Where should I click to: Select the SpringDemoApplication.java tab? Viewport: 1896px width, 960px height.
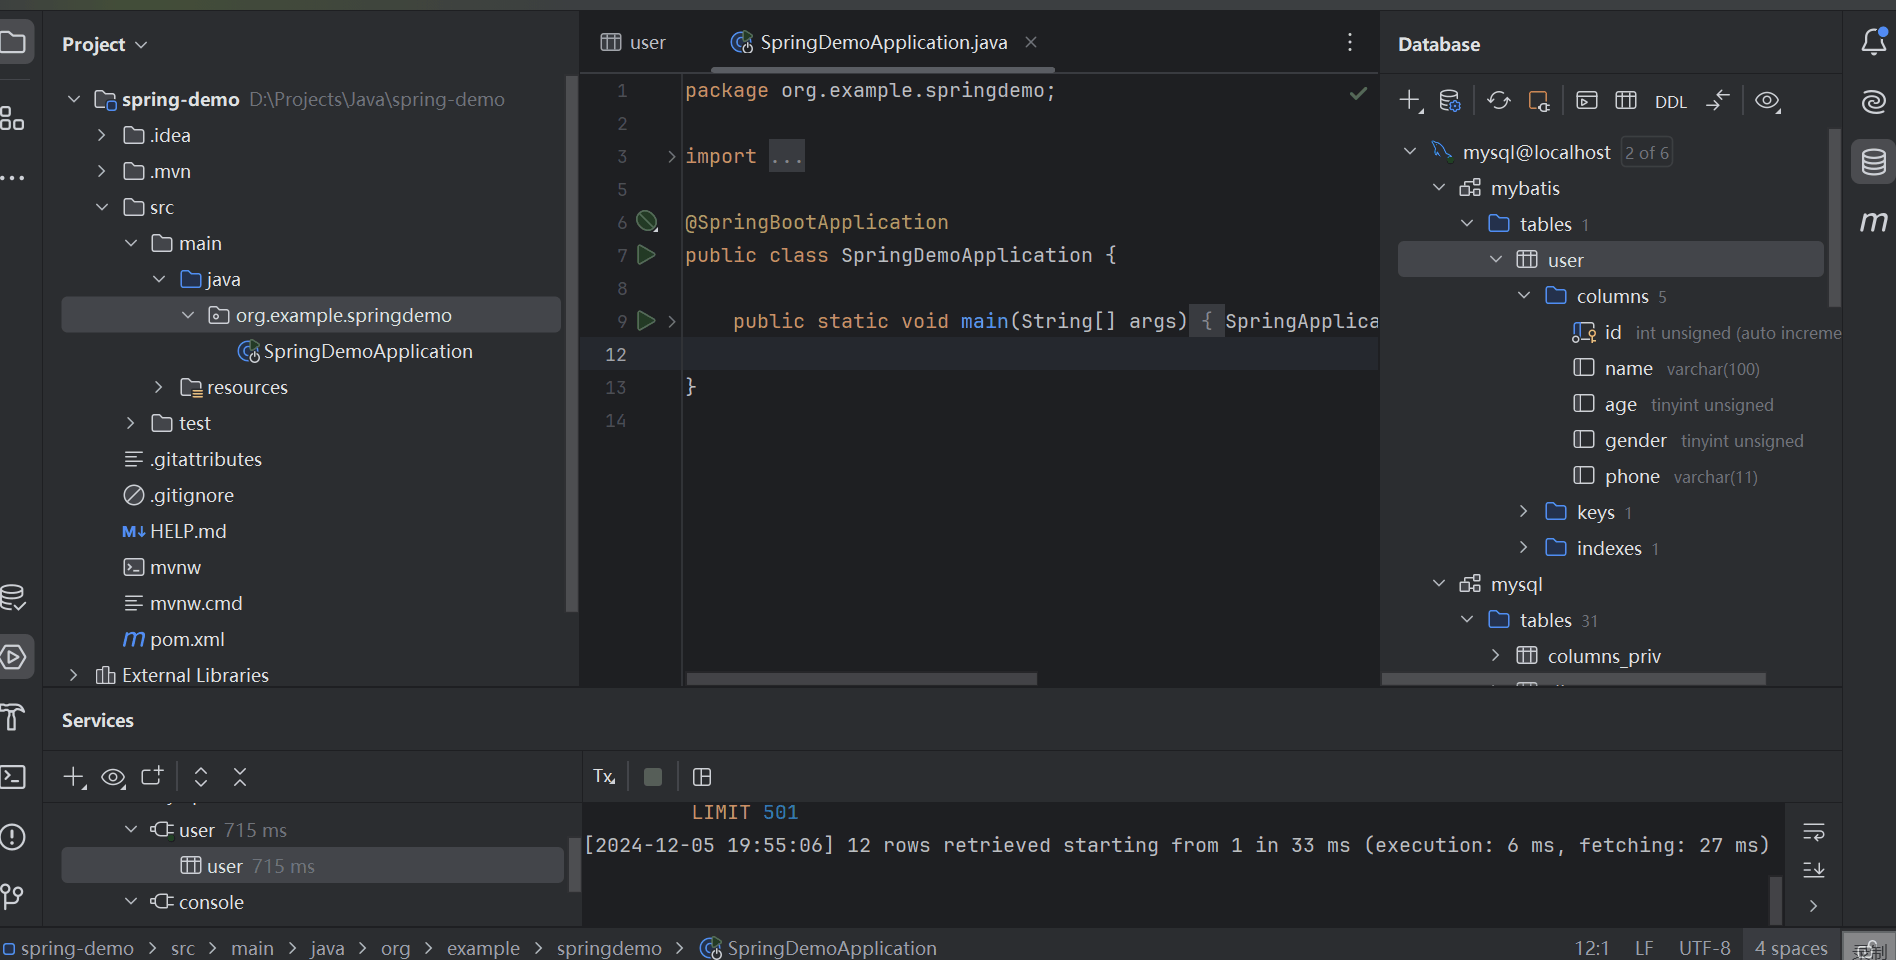(884, 42)
